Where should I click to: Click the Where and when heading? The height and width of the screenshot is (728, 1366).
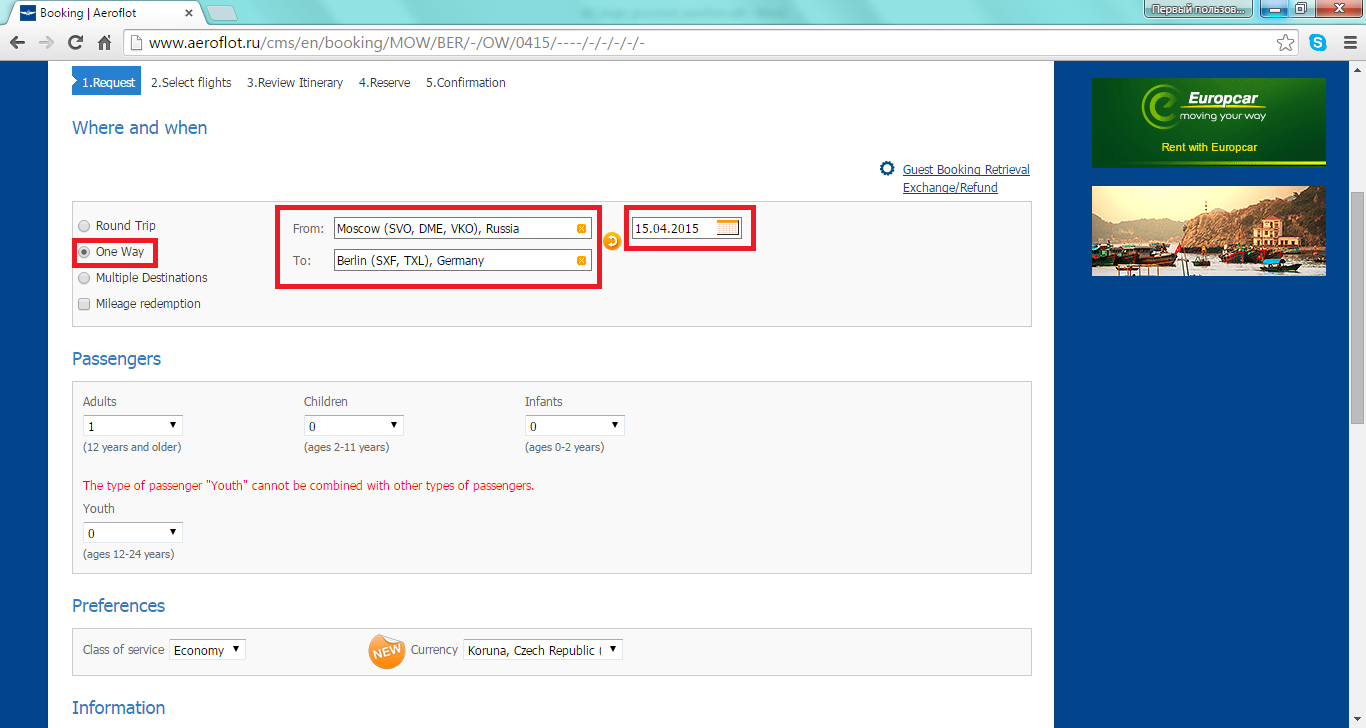(x=140, y=128)
